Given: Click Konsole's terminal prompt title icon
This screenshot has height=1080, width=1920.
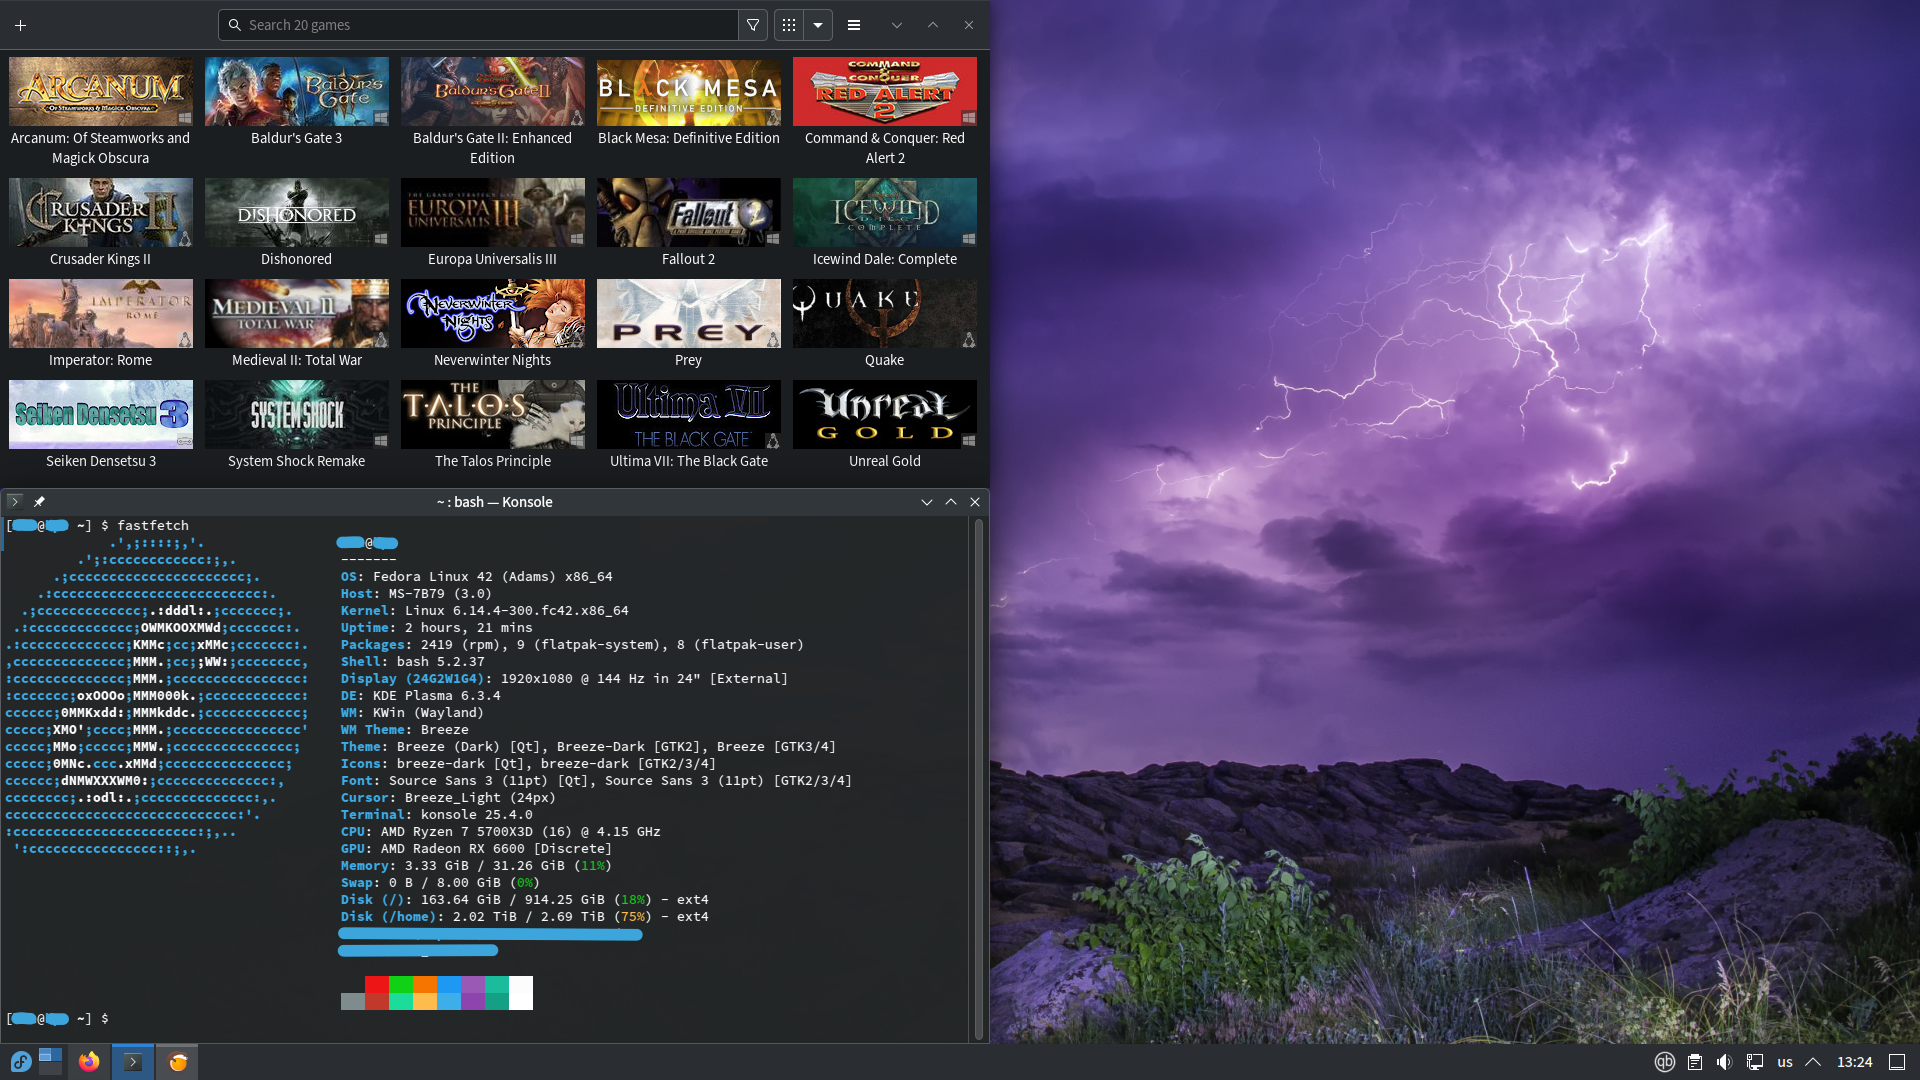Looking at the screenshot, I should click(x=14, y=502).
